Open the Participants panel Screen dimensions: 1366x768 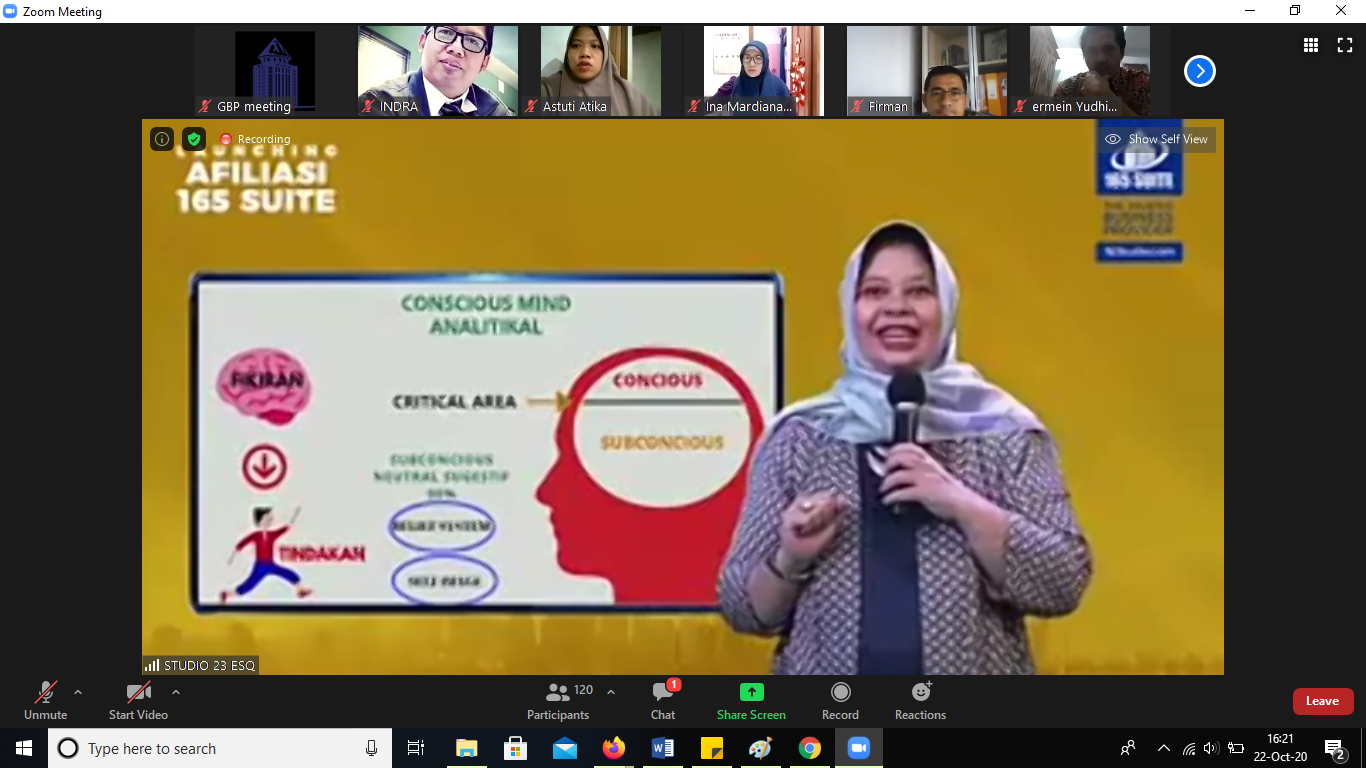pyautogui.click(x=559, y=700)
